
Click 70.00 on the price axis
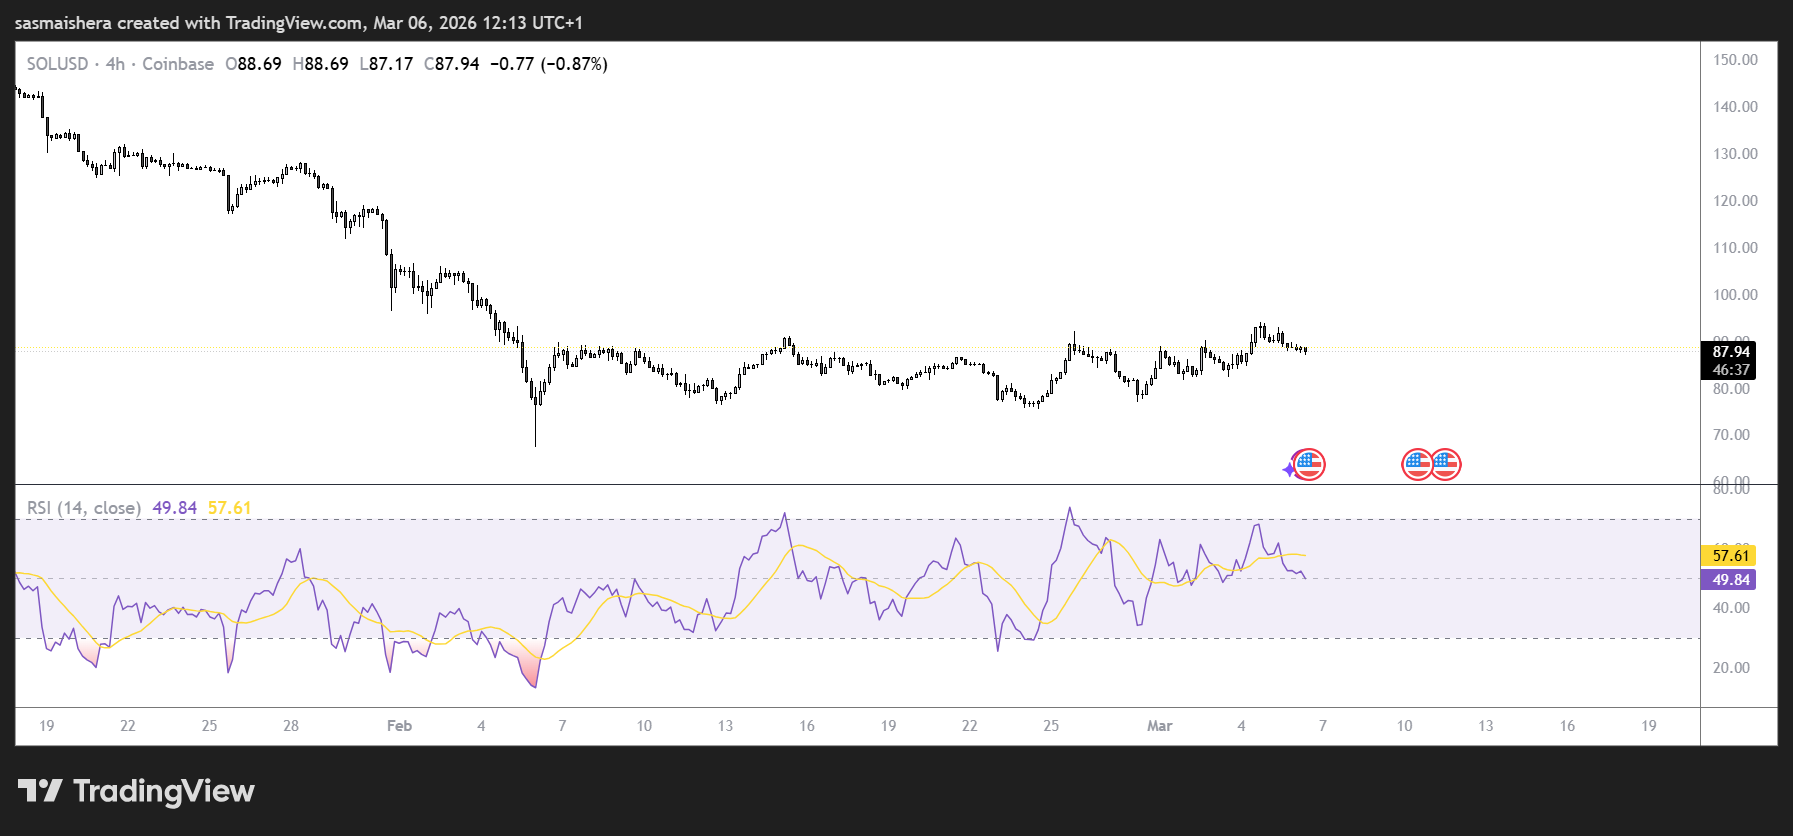click(x=1731, y=435)
